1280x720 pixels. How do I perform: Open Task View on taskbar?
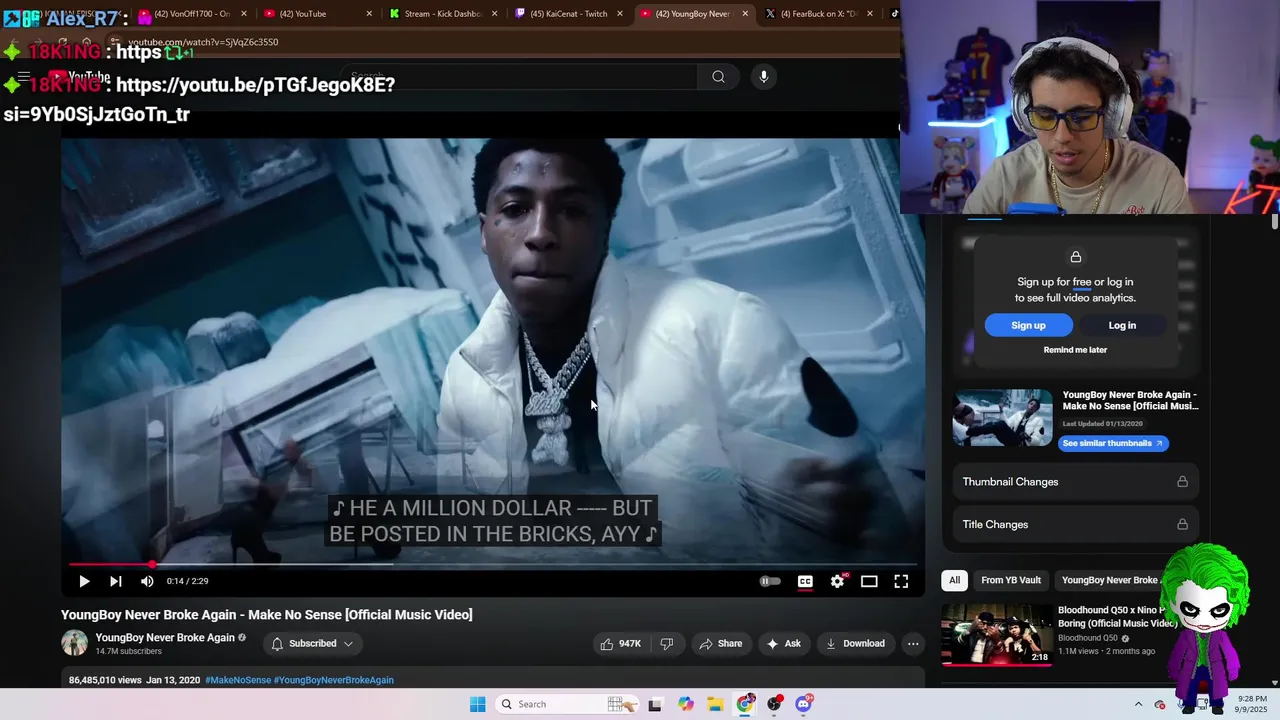tap(655, 704)
